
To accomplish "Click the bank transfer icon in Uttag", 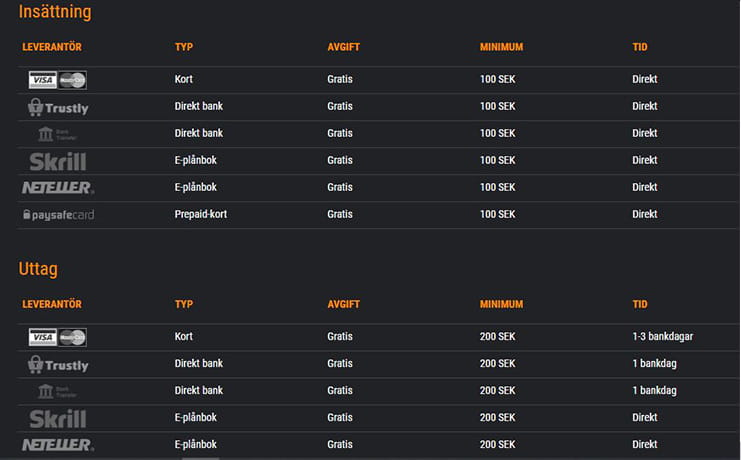I will (x=57, y=391).
